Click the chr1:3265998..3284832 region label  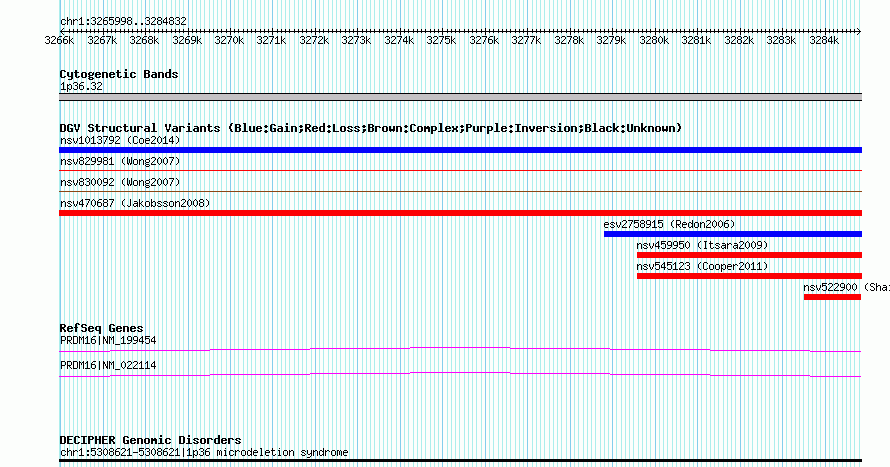(x=123, y=21)
